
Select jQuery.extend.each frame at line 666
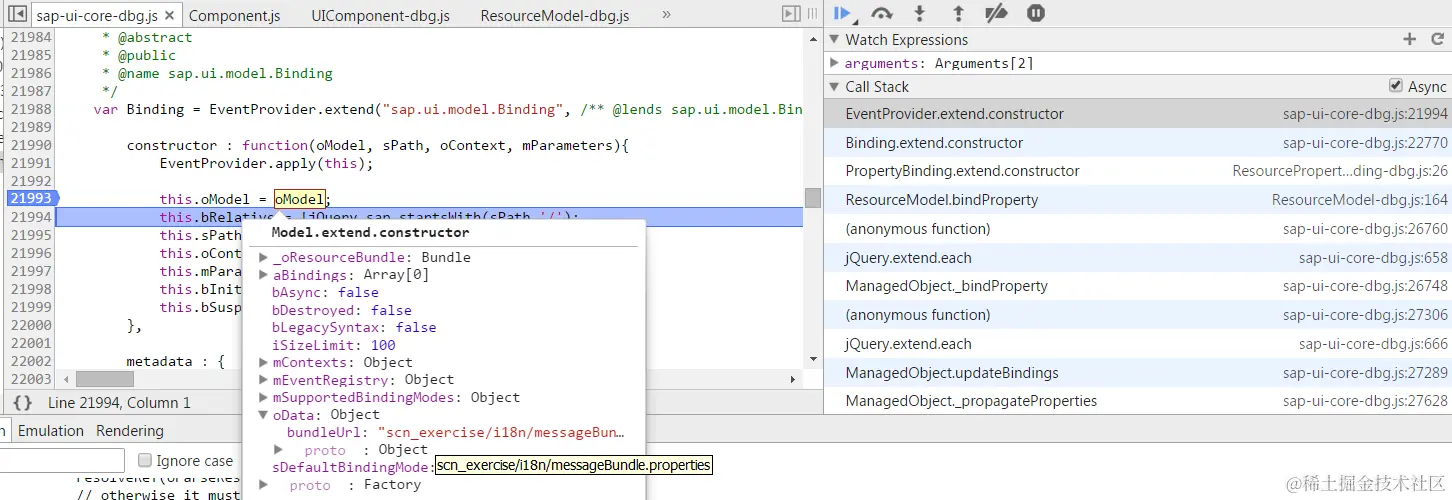[1138, 344]
